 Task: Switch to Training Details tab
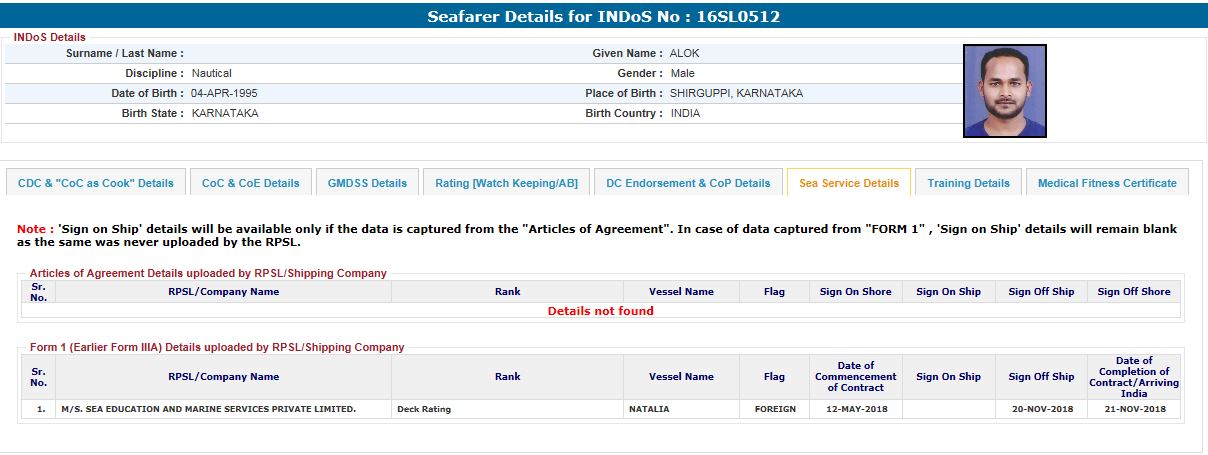(968, 183)
